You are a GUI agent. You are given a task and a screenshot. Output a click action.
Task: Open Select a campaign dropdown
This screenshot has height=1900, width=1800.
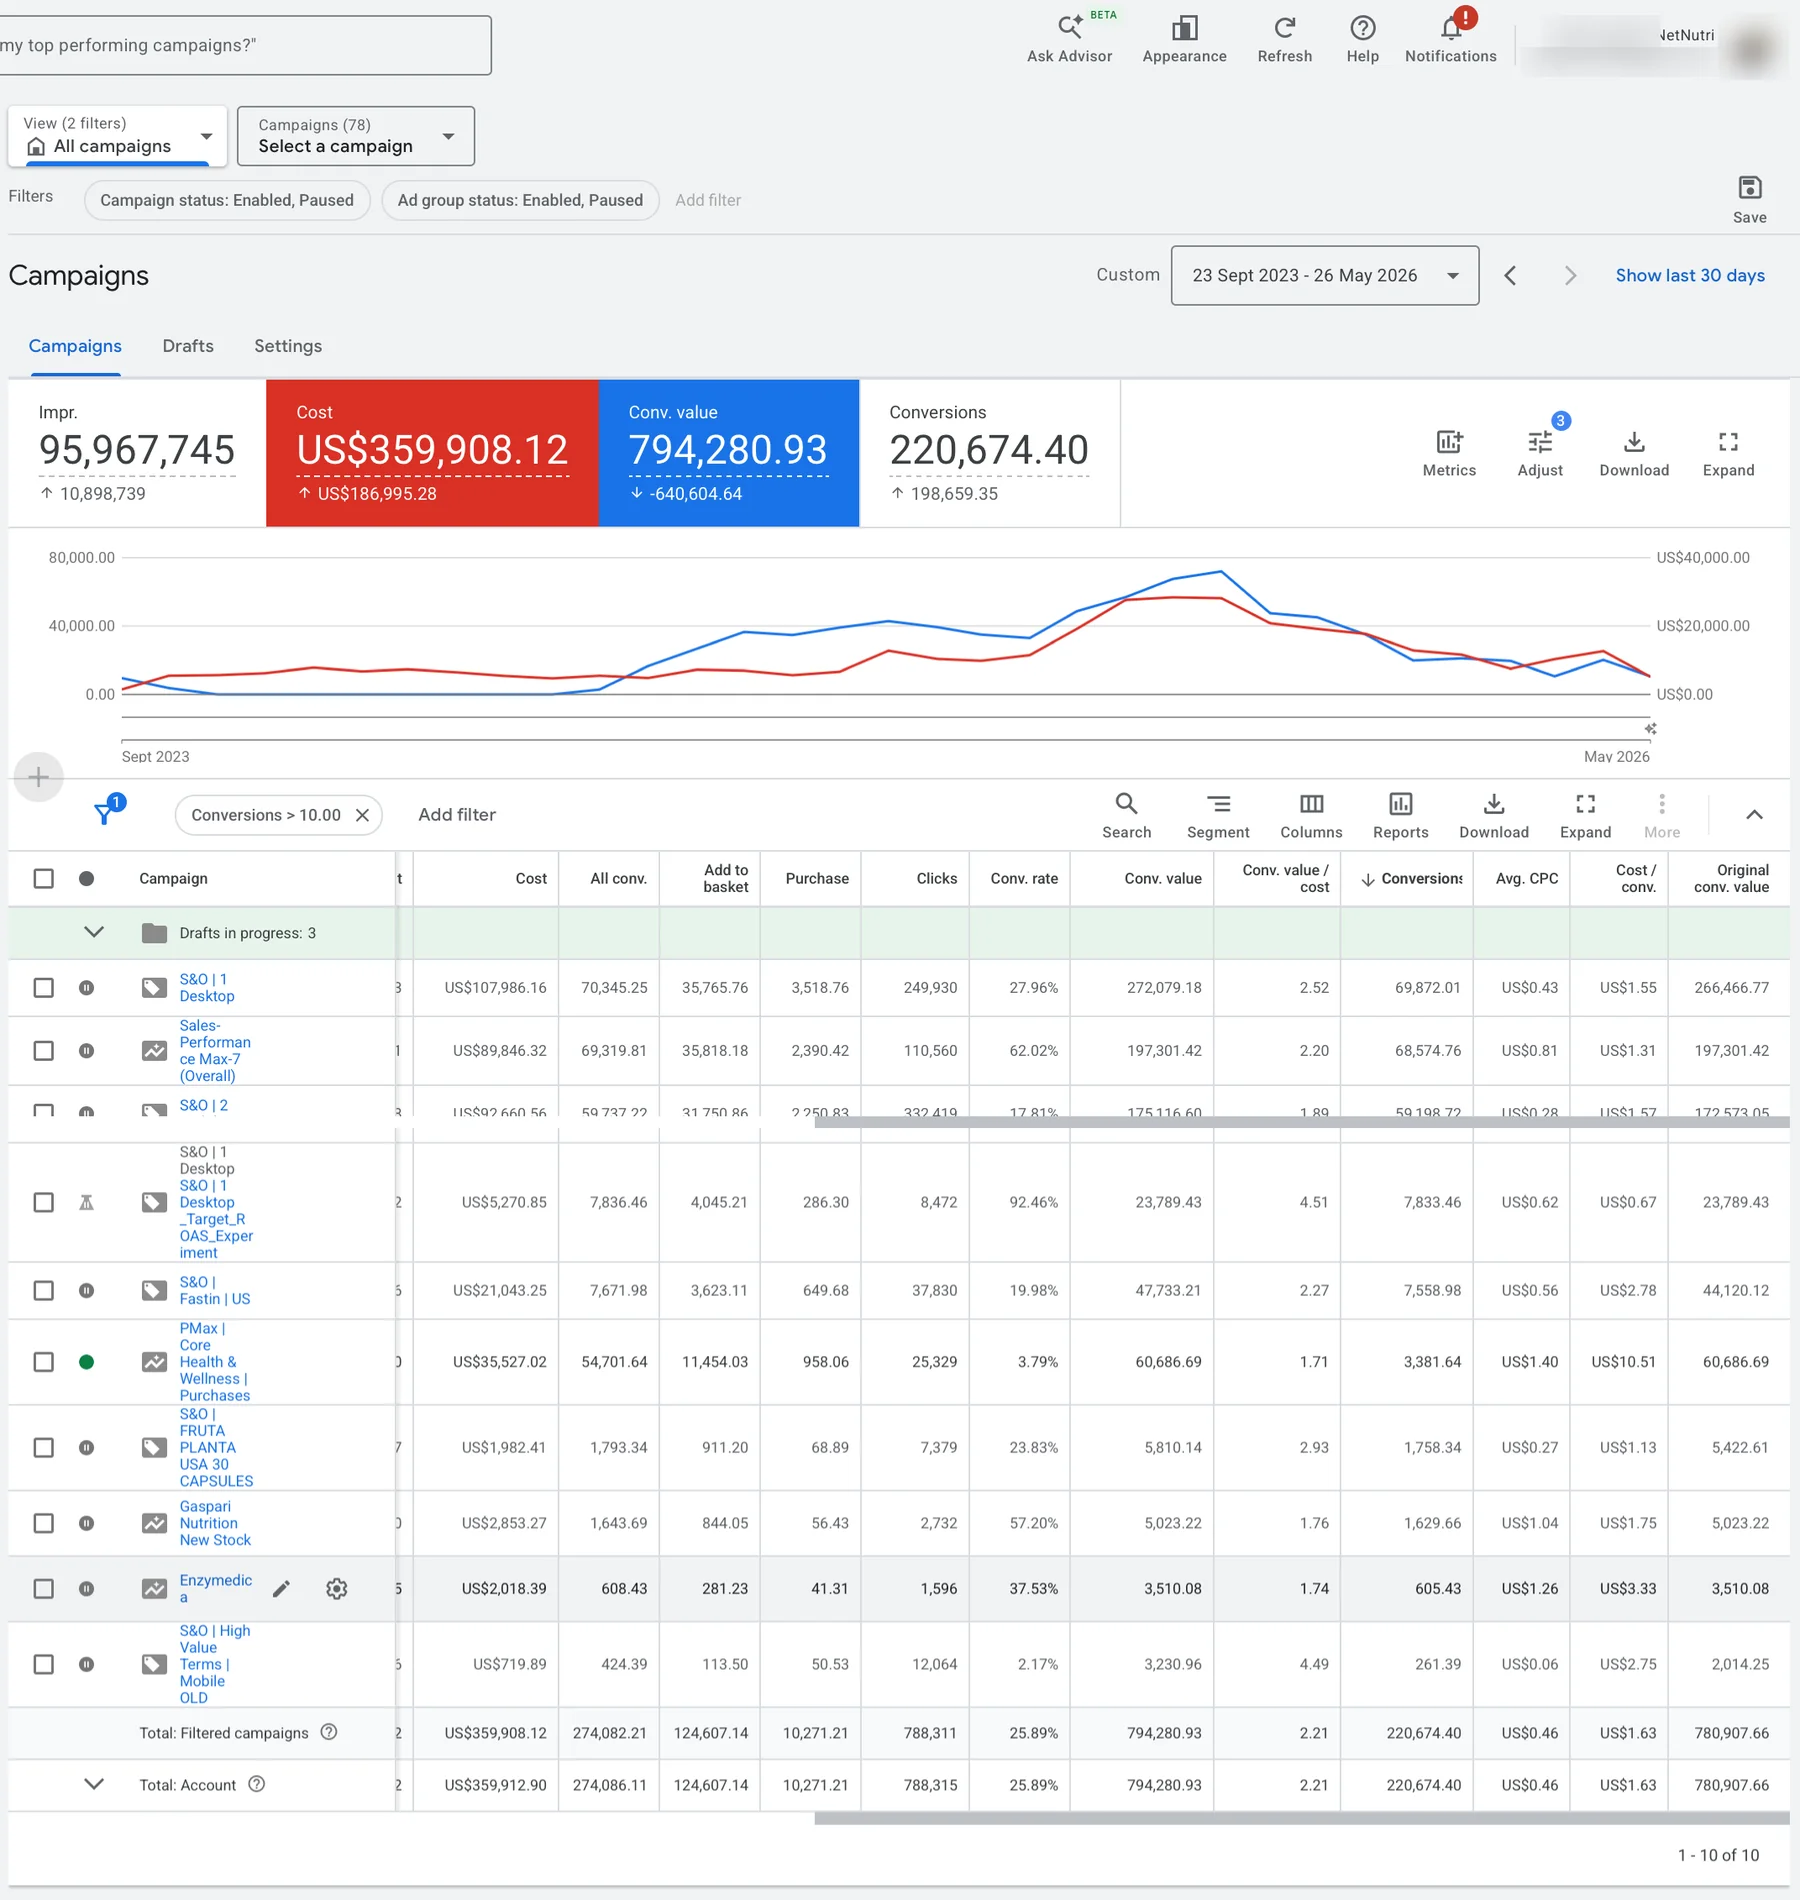[356, 136]
